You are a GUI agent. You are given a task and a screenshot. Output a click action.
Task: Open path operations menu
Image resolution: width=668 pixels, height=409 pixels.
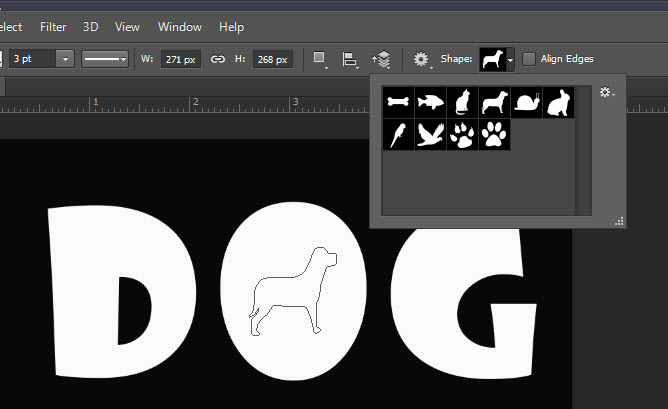coord(320,59)
